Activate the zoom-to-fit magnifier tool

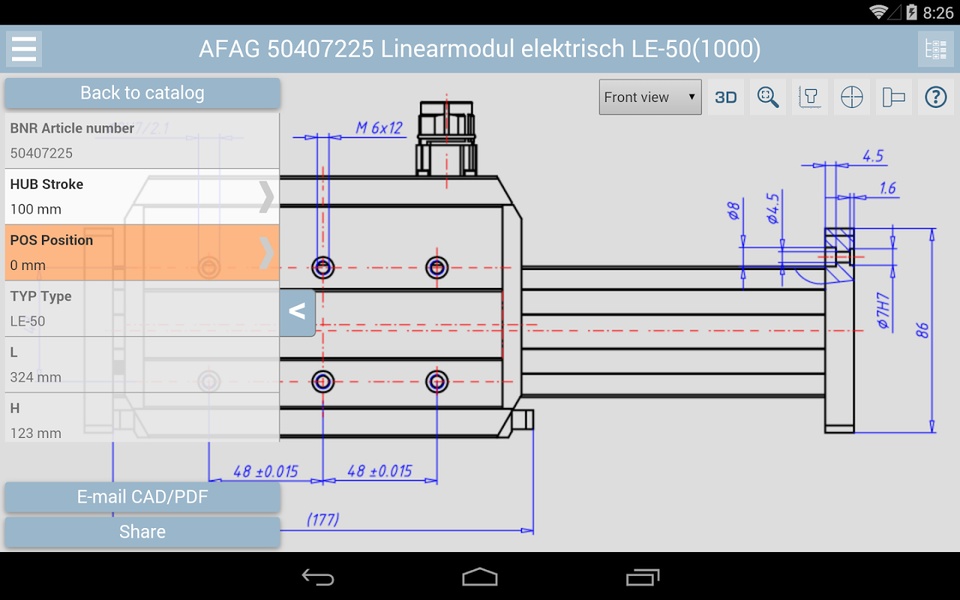(768, 97)
